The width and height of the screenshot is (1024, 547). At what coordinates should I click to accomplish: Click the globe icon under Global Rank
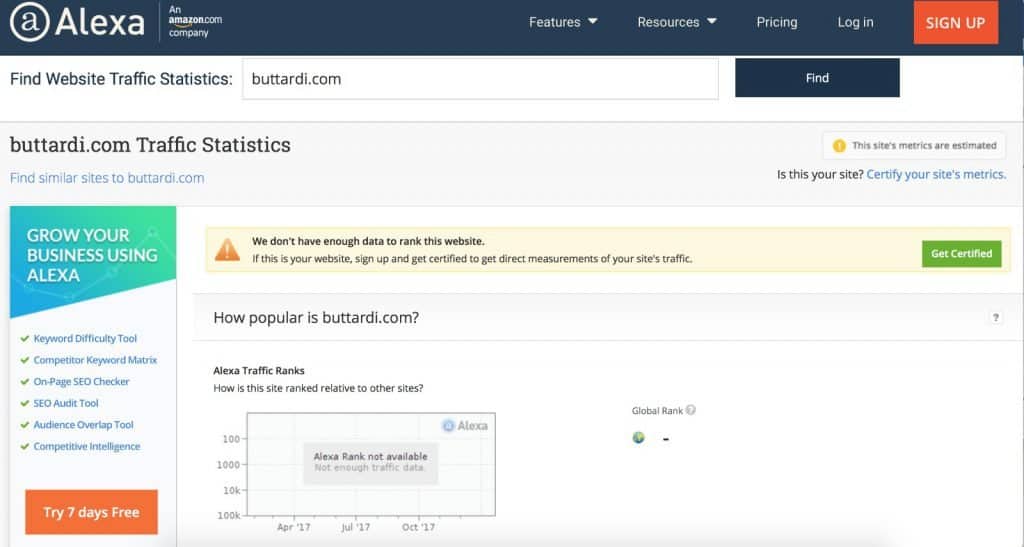coord(639,438)
